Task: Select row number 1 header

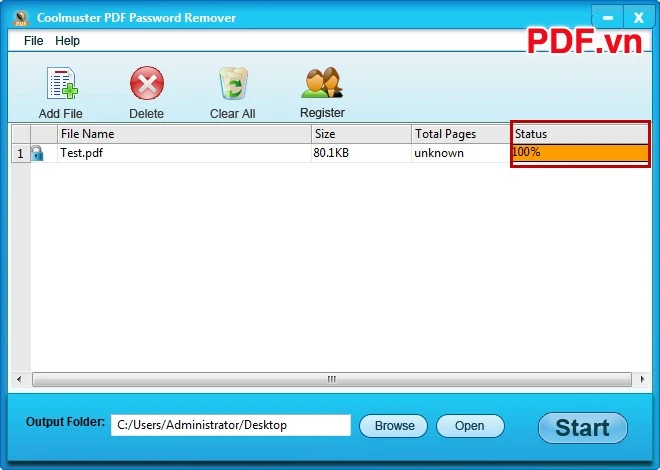Action: (20, 153)
